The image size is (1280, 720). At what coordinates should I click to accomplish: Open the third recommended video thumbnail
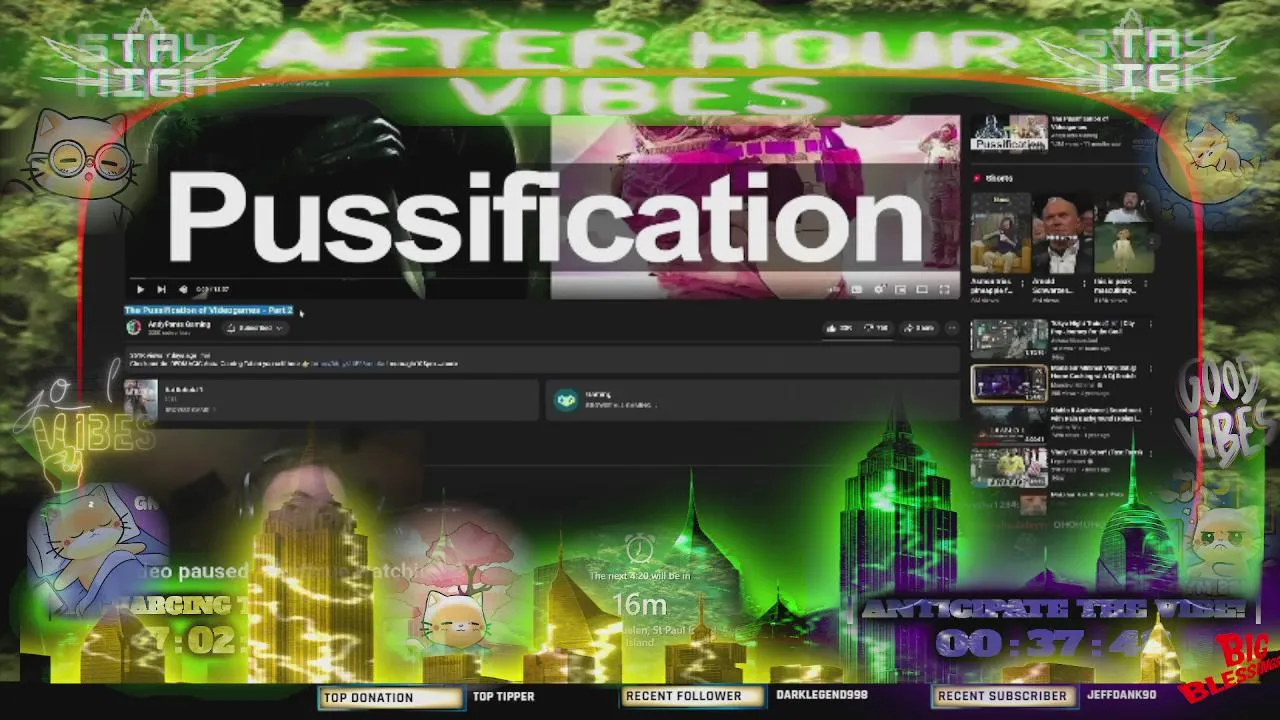[1009, 424]
